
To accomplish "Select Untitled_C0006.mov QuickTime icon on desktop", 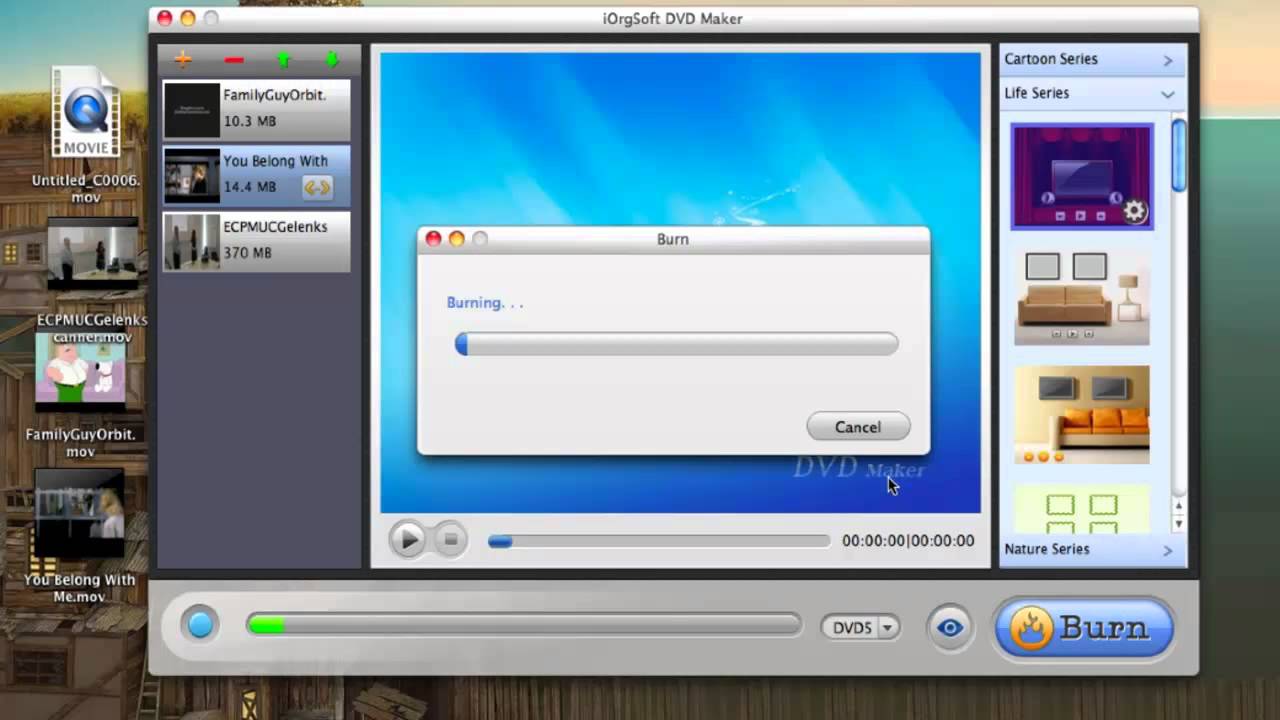I will coord(86,111).
